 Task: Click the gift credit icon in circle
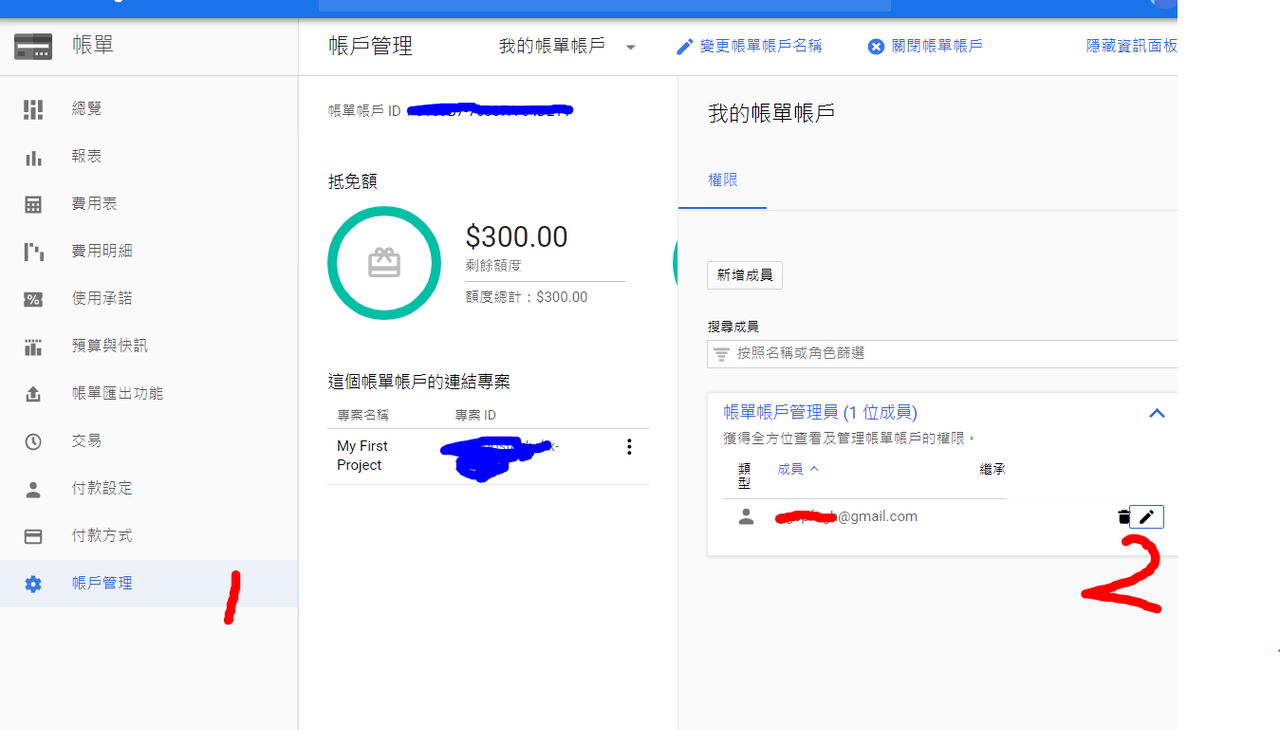point(384,263)
